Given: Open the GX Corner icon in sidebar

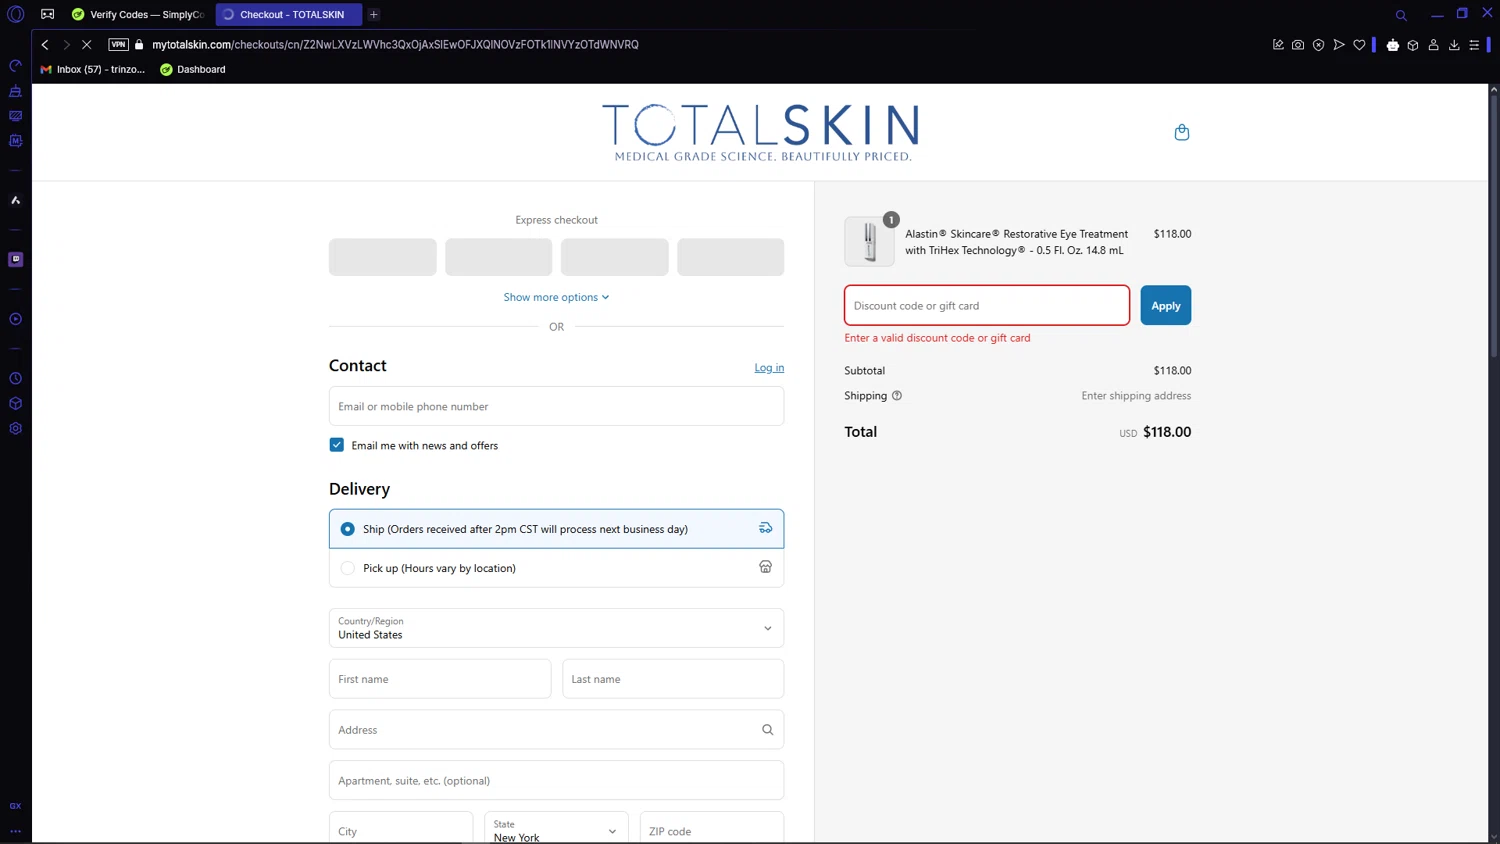Looking at the screenshot, I should click(16, 805).
